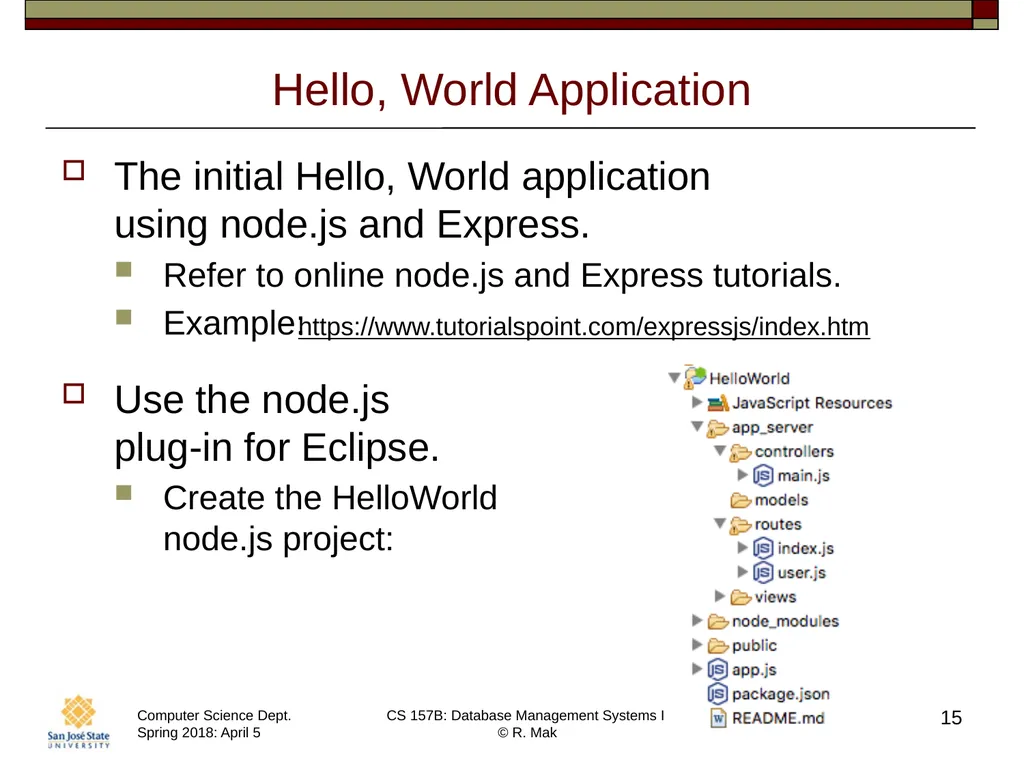The image size is (1024, 768).
Task: Select the routes folder label
Action: point(778,524)
